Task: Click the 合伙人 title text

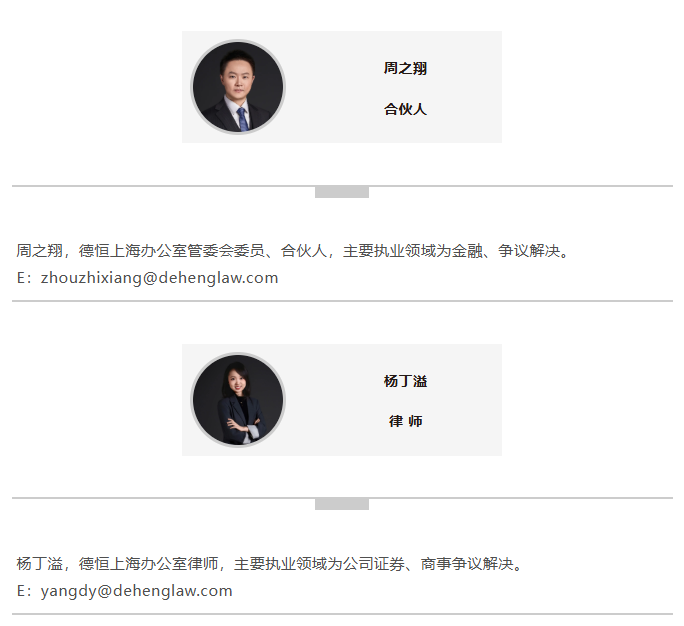Action: pyautogui.click(x=405, y=109)
